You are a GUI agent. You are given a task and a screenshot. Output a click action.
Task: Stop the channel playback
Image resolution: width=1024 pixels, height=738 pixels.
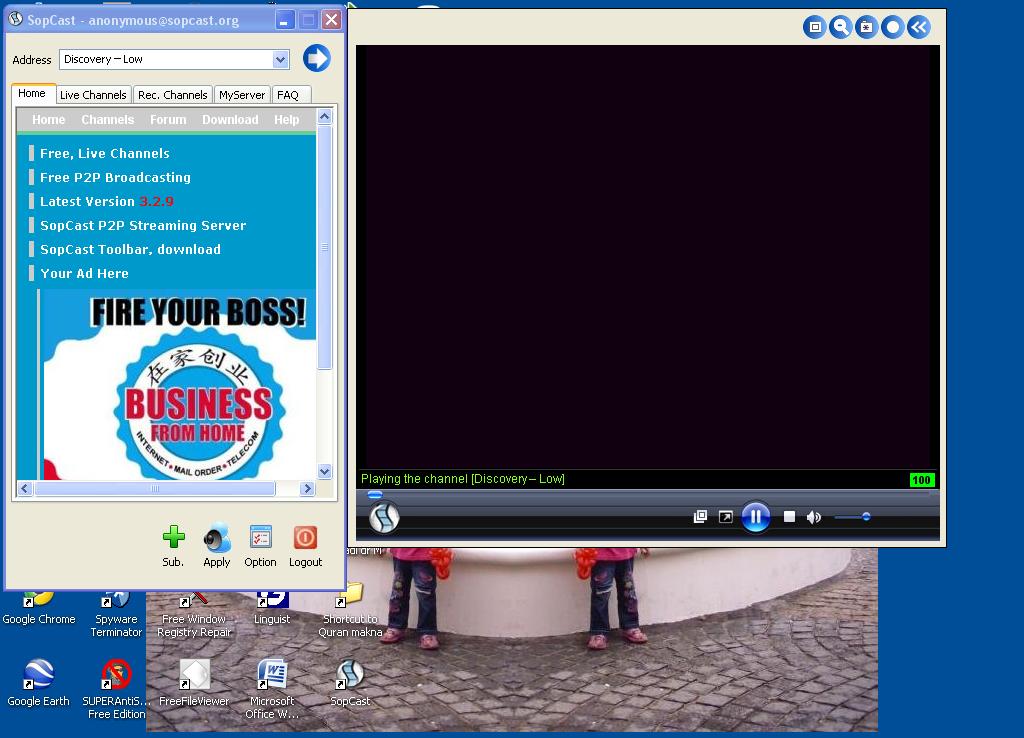point(789,517)
